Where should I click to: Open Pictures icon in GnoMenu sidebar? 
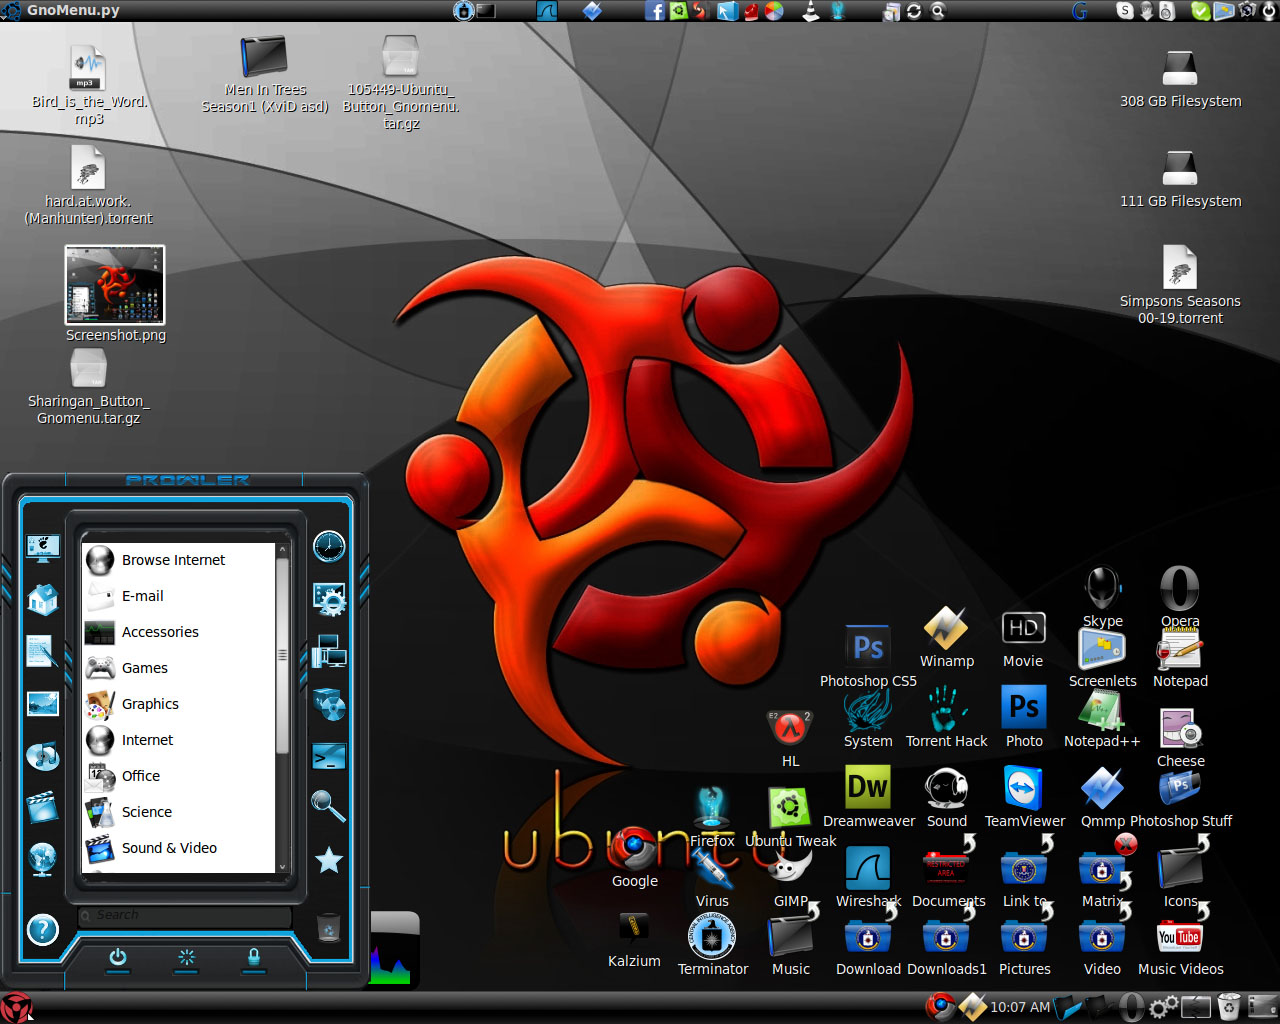43,703
